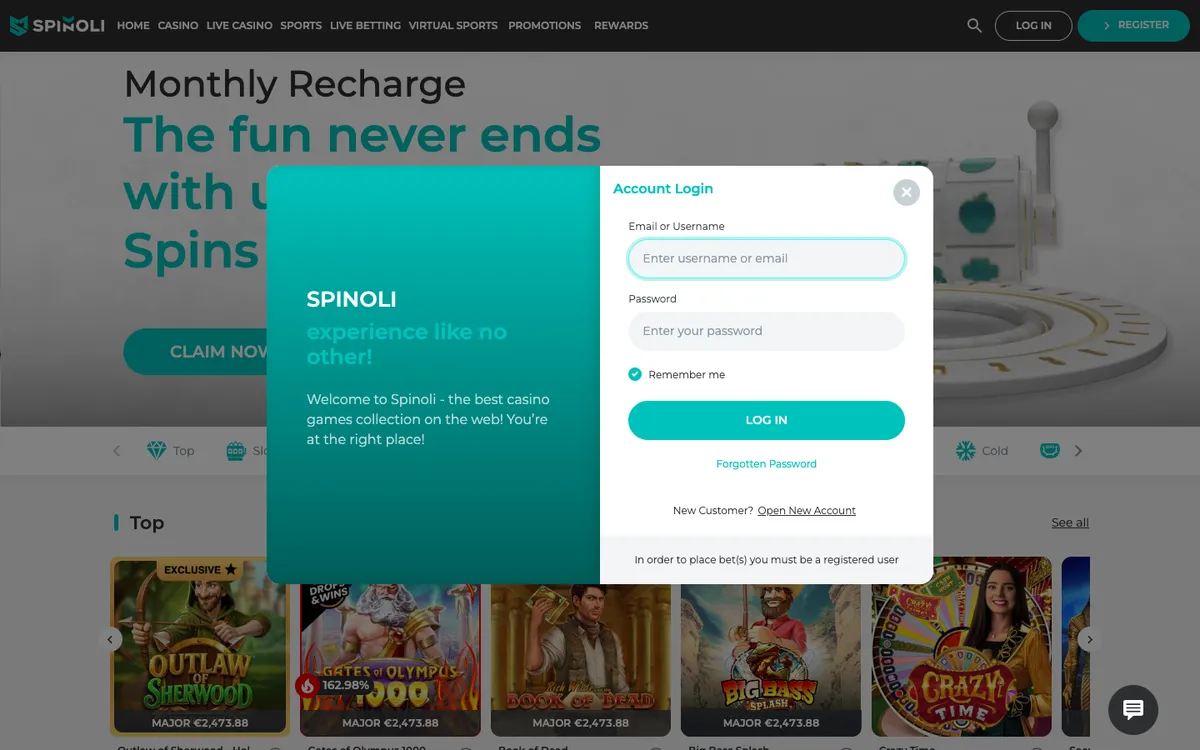Image resolution: width=1200 pixels, height=750 pixels.
Task: Open the live chat bubble icon
Action: (1133, 709)
